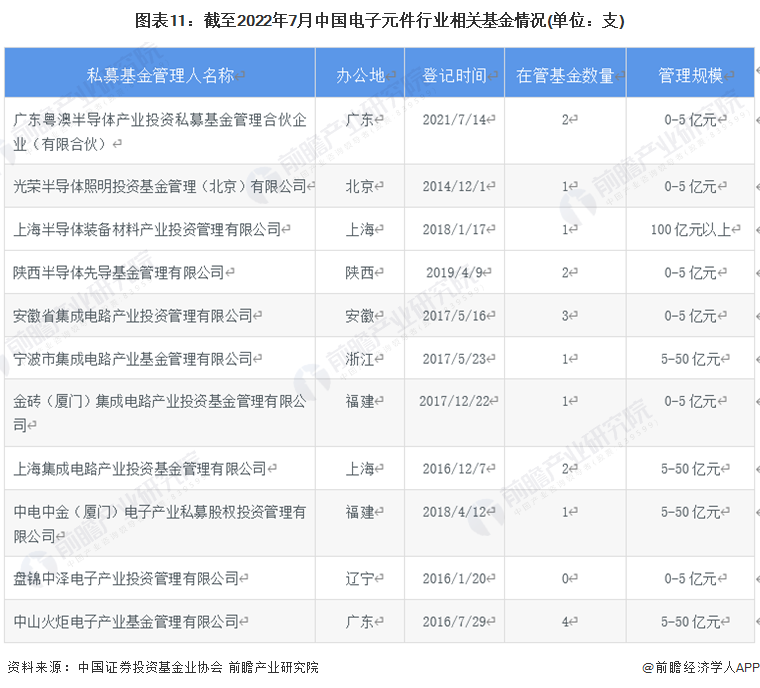This screenshot has height=688, width=760.
Task: Click the 陕西 office location cell
Action: [360, 272]
